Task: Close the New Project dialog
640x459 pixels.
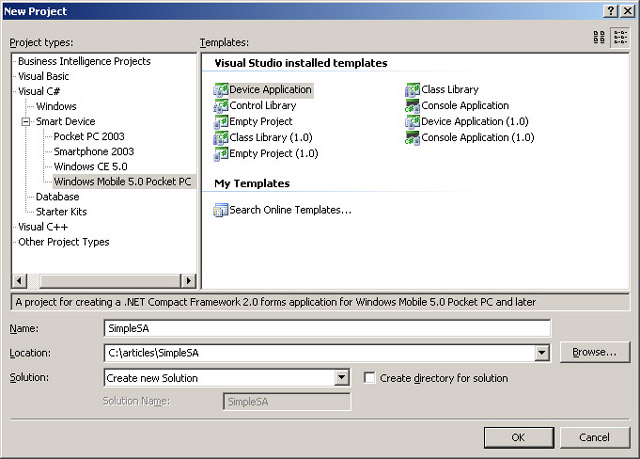Action: click(627, 11)
